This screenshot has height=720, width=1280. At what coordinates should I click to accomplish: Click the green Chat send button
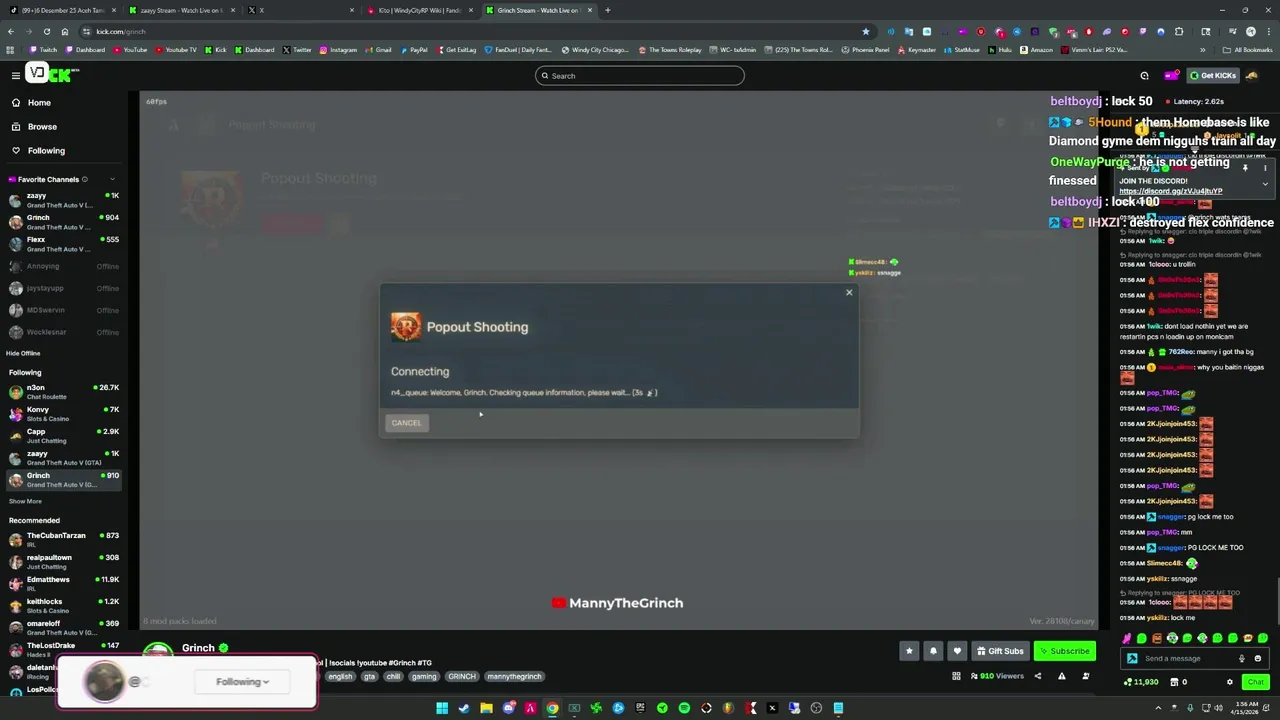[x=1255, y=682]
